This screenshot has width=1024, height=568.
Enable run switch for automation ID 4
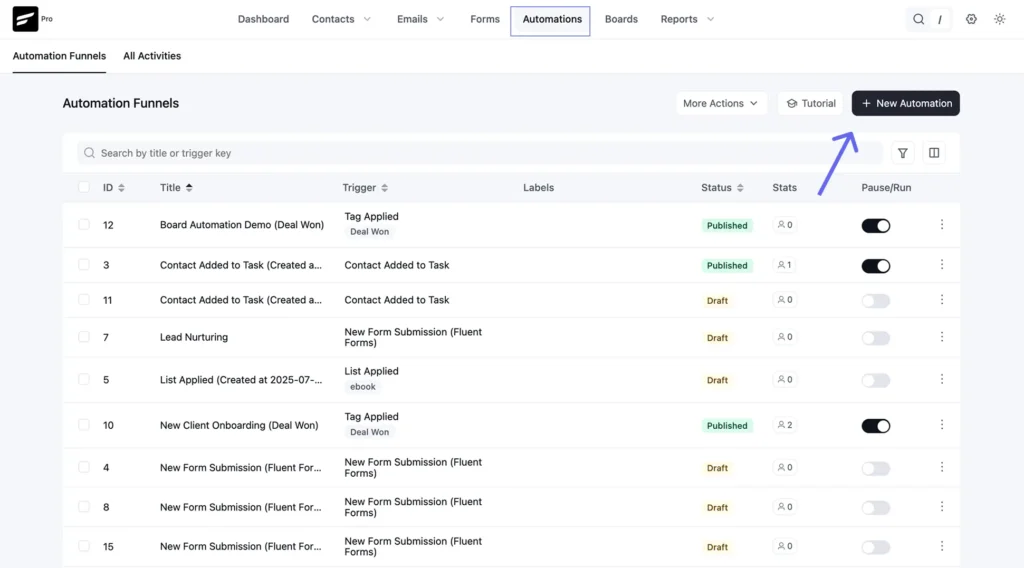point(876,468)
